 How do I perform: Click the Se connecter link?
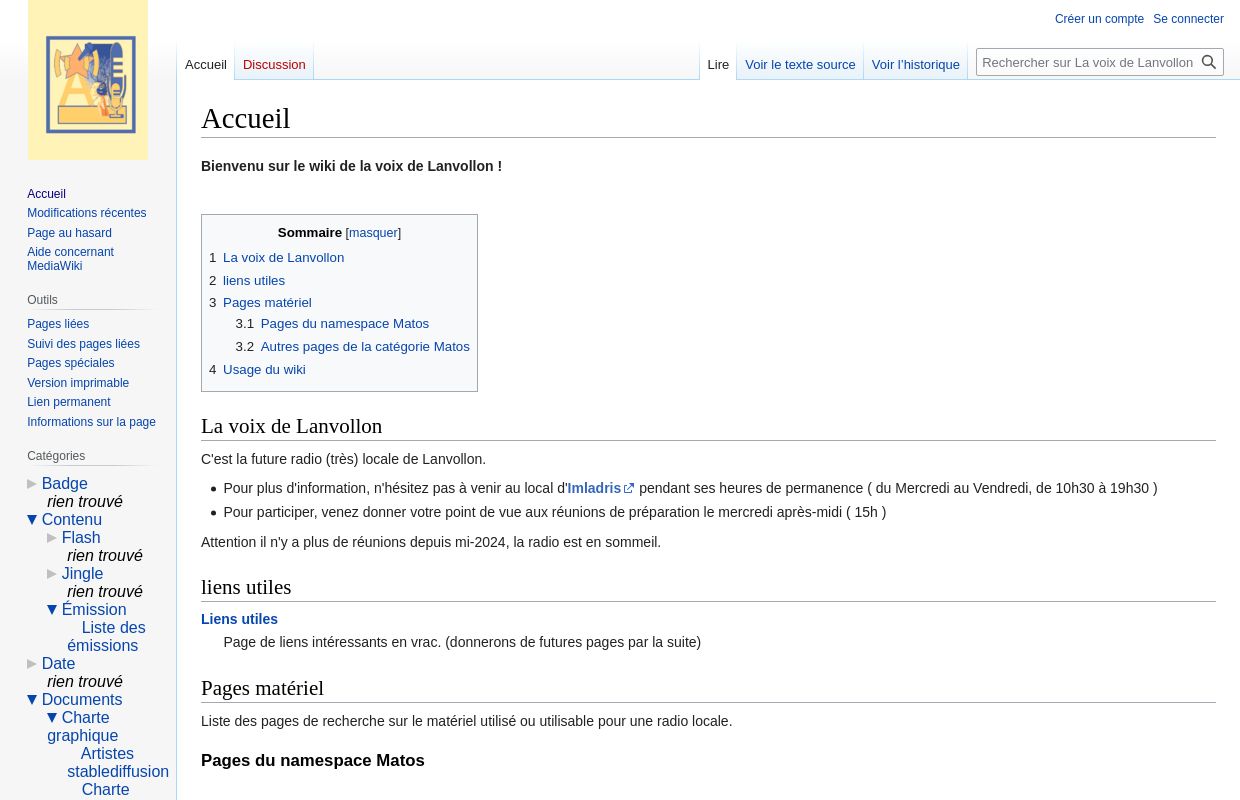[1188, 19]
